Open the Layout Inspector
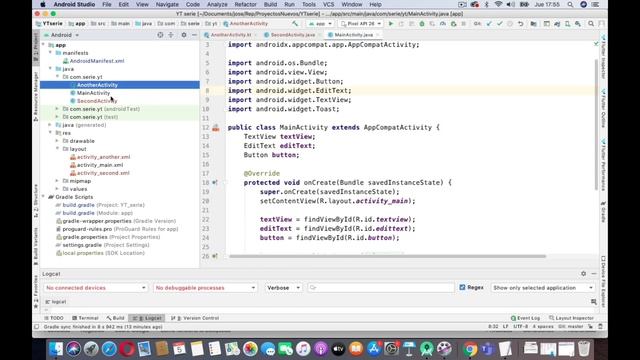 (x=571, y=318)
